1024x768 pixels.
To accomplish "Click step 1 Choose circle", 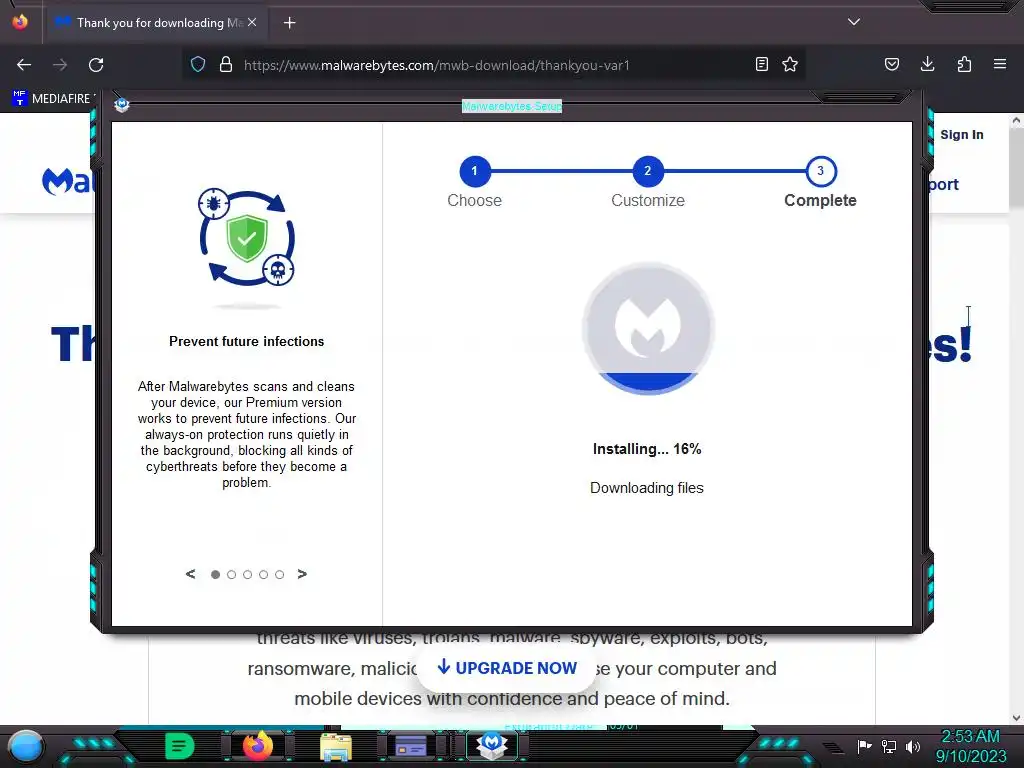I will pos(474,171).
